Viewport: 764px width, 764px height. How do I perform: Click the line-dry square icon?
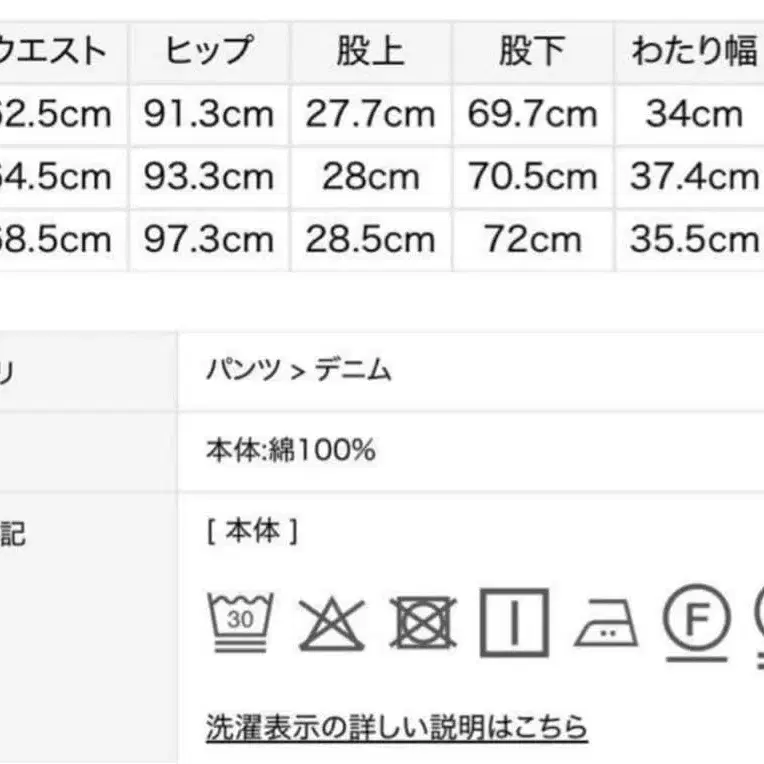(x=514, y=622)
